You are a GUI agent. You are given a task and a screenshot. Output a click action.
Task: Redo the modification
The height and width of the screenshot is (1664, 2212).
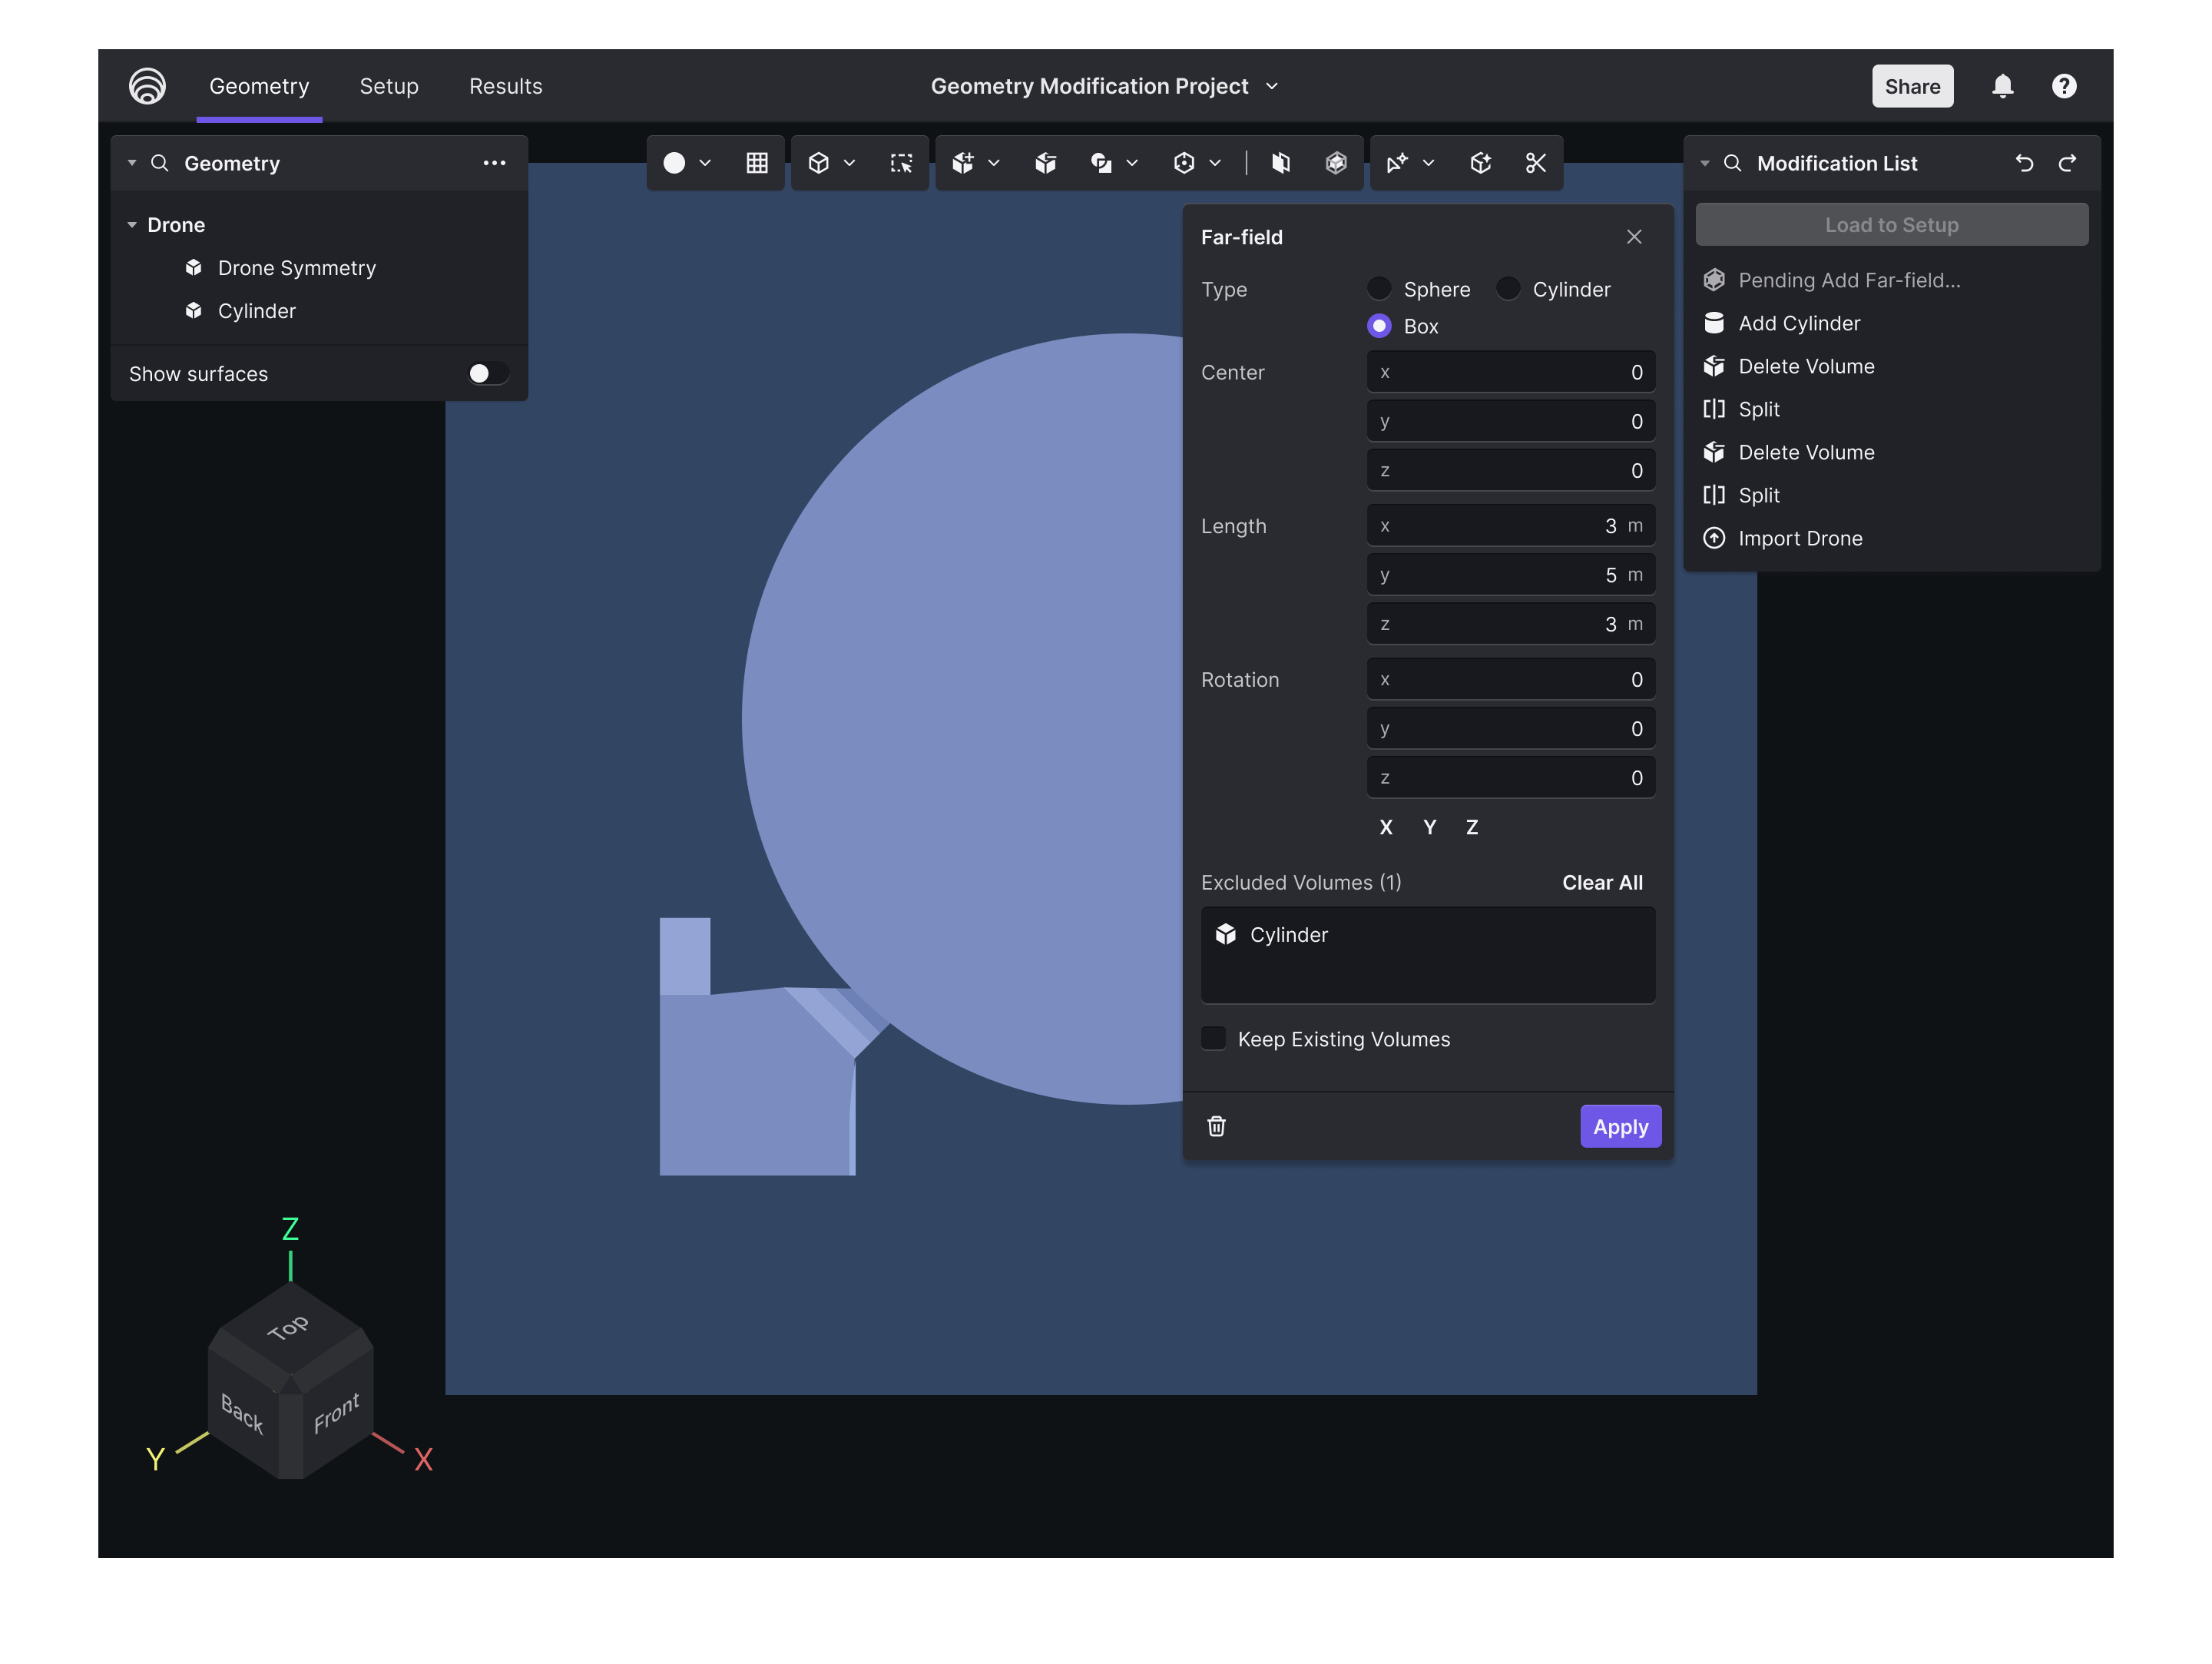(2067, 163)
